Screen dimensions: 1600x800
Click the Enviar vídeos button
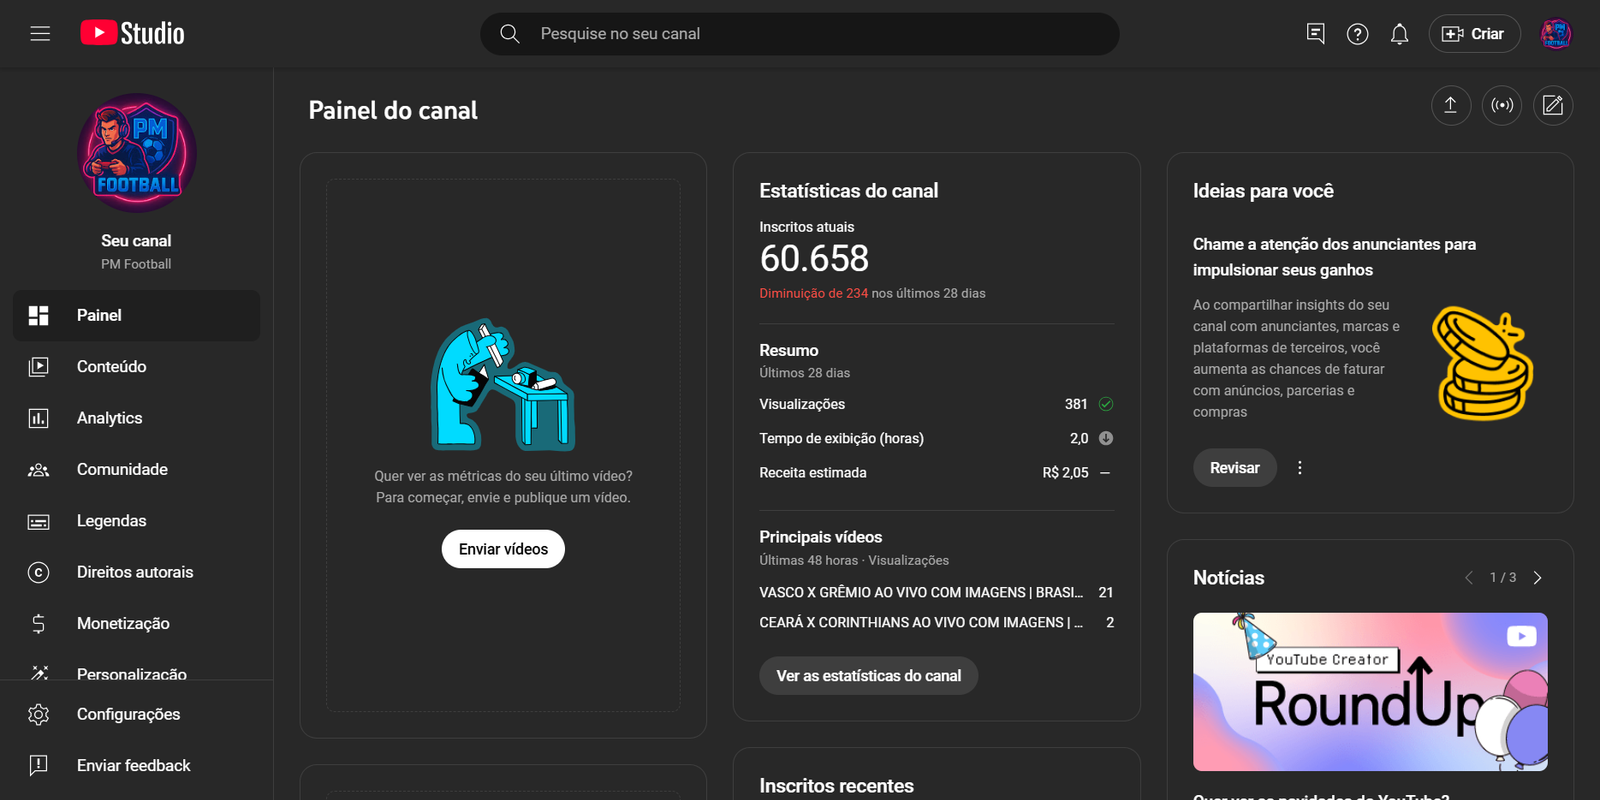(503, 549)
